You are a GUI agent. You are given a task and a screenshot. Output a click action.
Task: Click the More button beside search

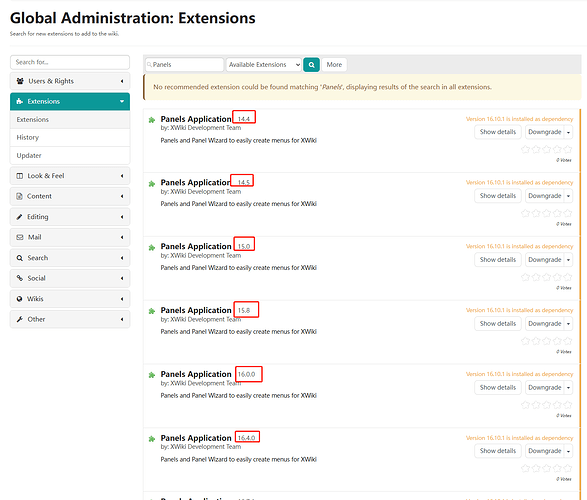coord(334,64)
